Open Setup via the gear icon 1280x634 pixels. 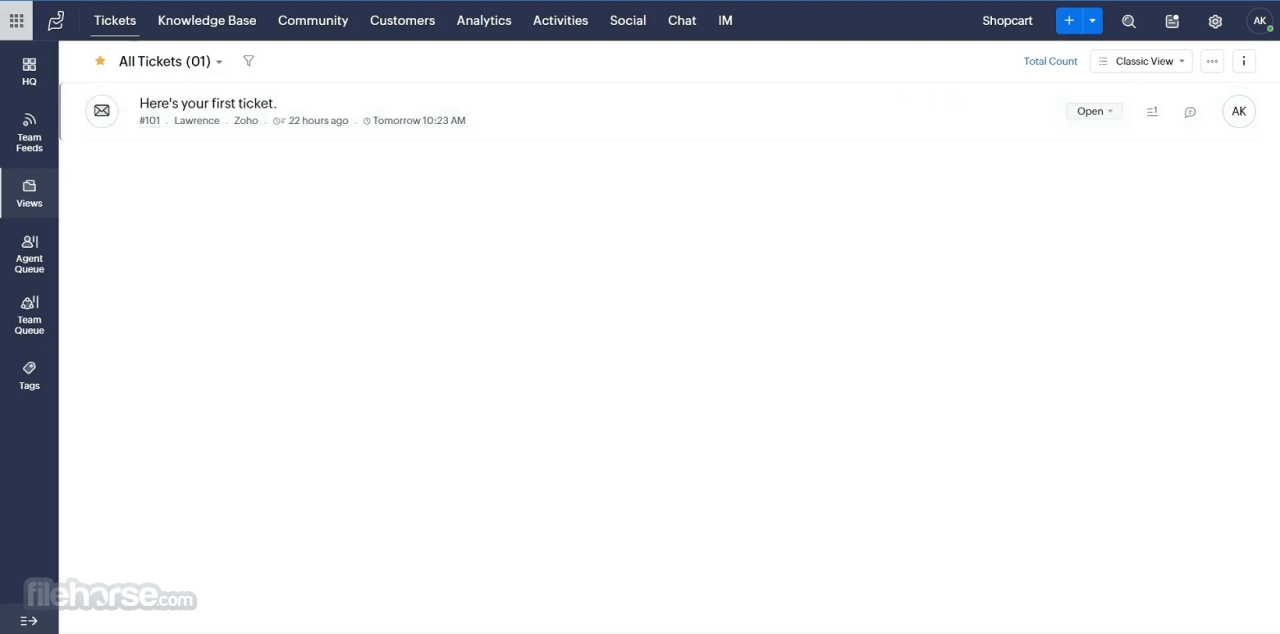click(1215, 20)
